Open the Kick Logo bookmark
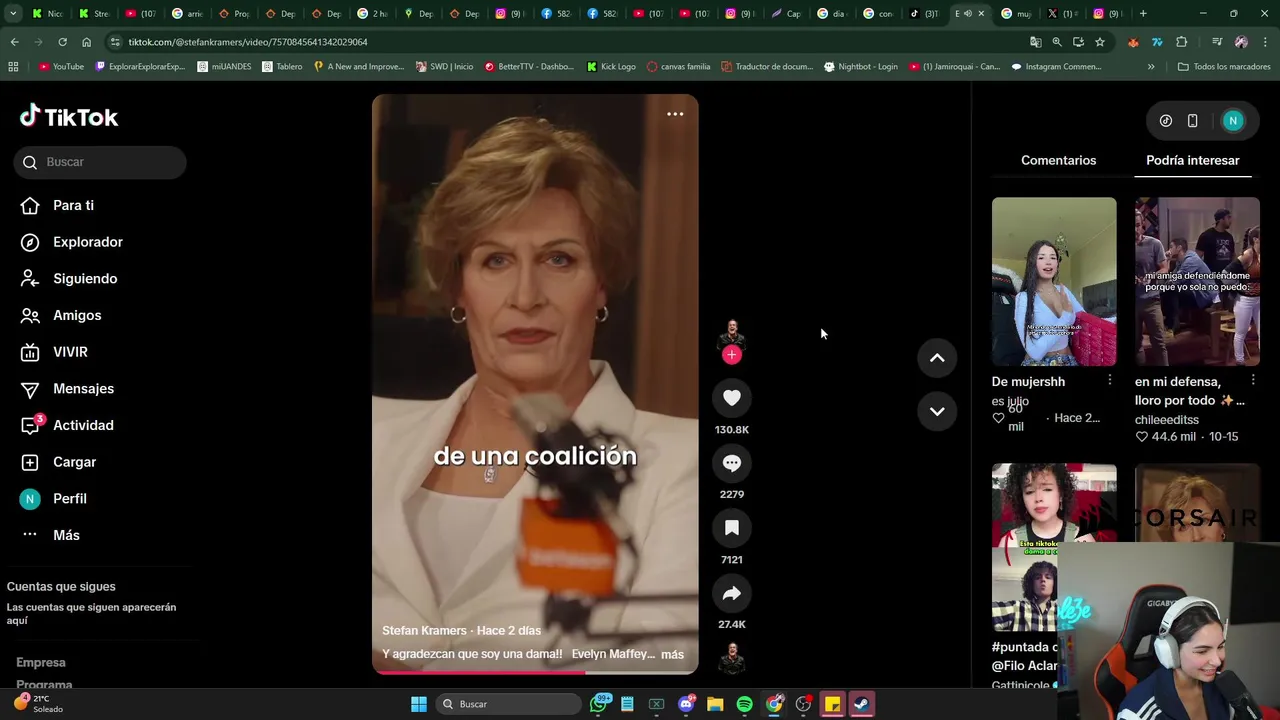This screenshot has width=1280, height=720. (x=611, y=67)
